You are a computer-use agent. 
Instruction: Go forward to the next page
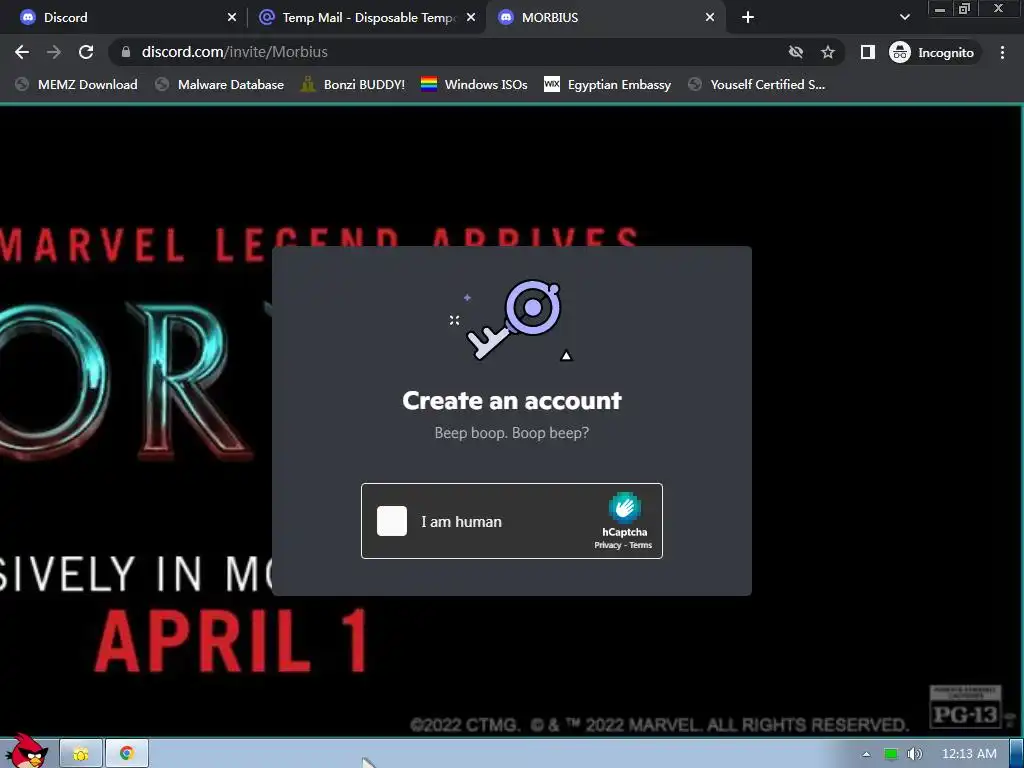point(54,52)
